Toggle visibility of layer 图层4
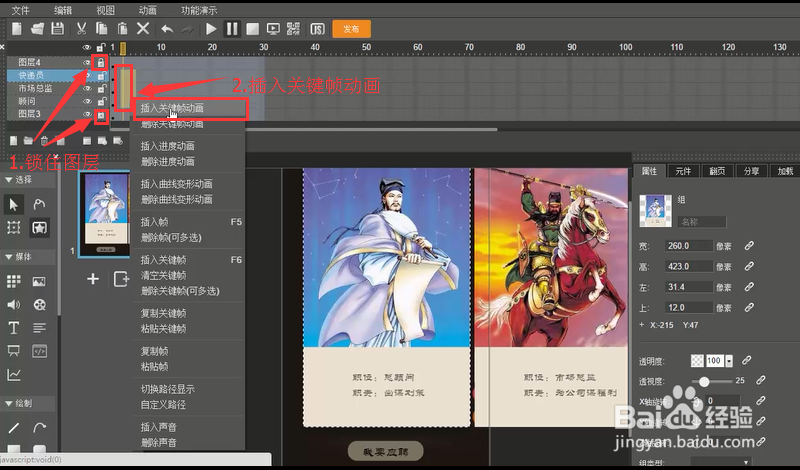800x470 pixels. 87,62
